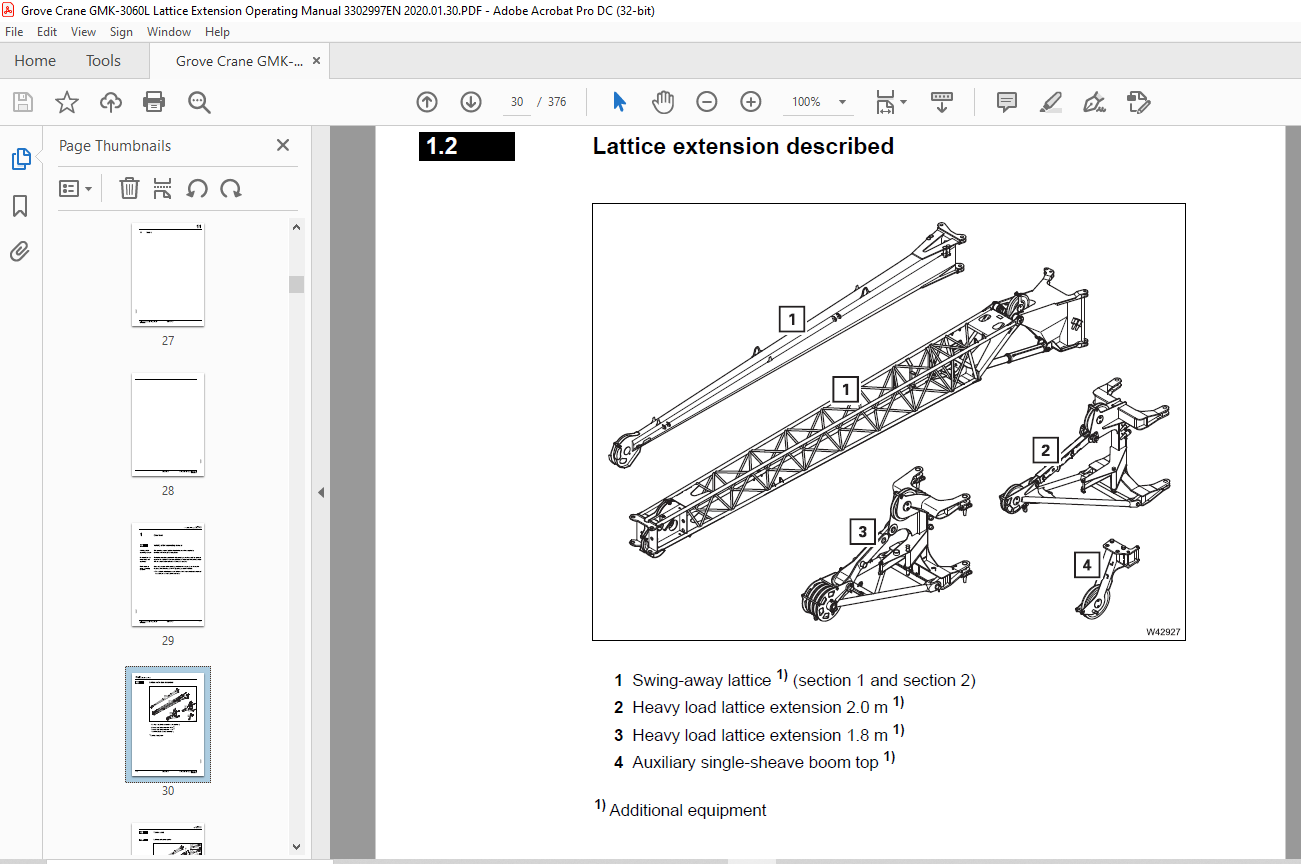Open fit page options tool
Viewport: 1301px width, 864px height.
tap(885, 102)
